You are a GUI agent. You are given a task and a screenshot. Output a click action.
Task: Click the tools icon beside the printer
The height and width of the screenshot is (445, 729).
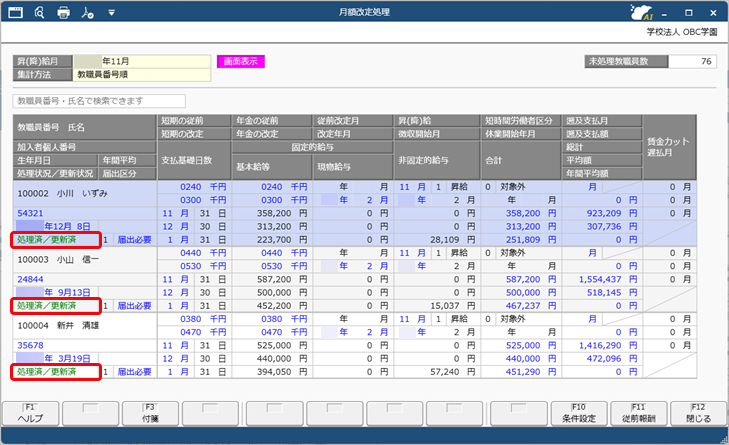[x=88, y=13]
